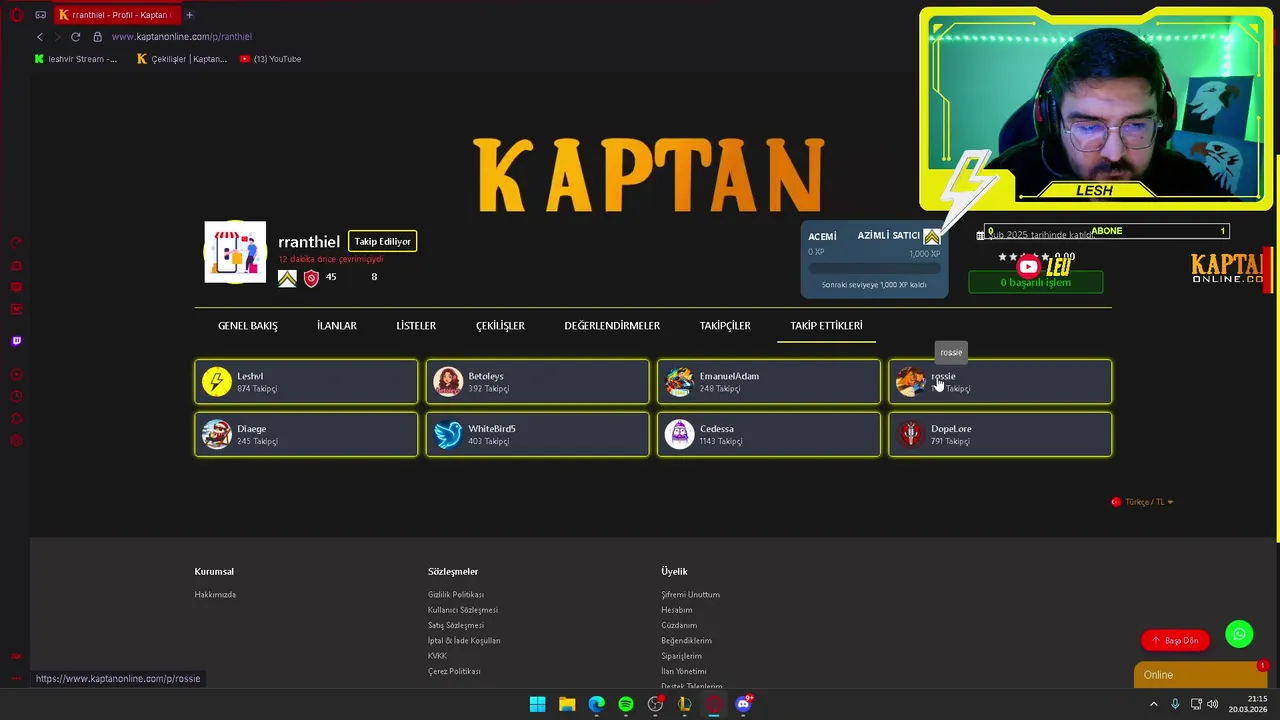Show hidden system tray icons
This screenshot has width=1280, height=720.
click(1153, 704)
